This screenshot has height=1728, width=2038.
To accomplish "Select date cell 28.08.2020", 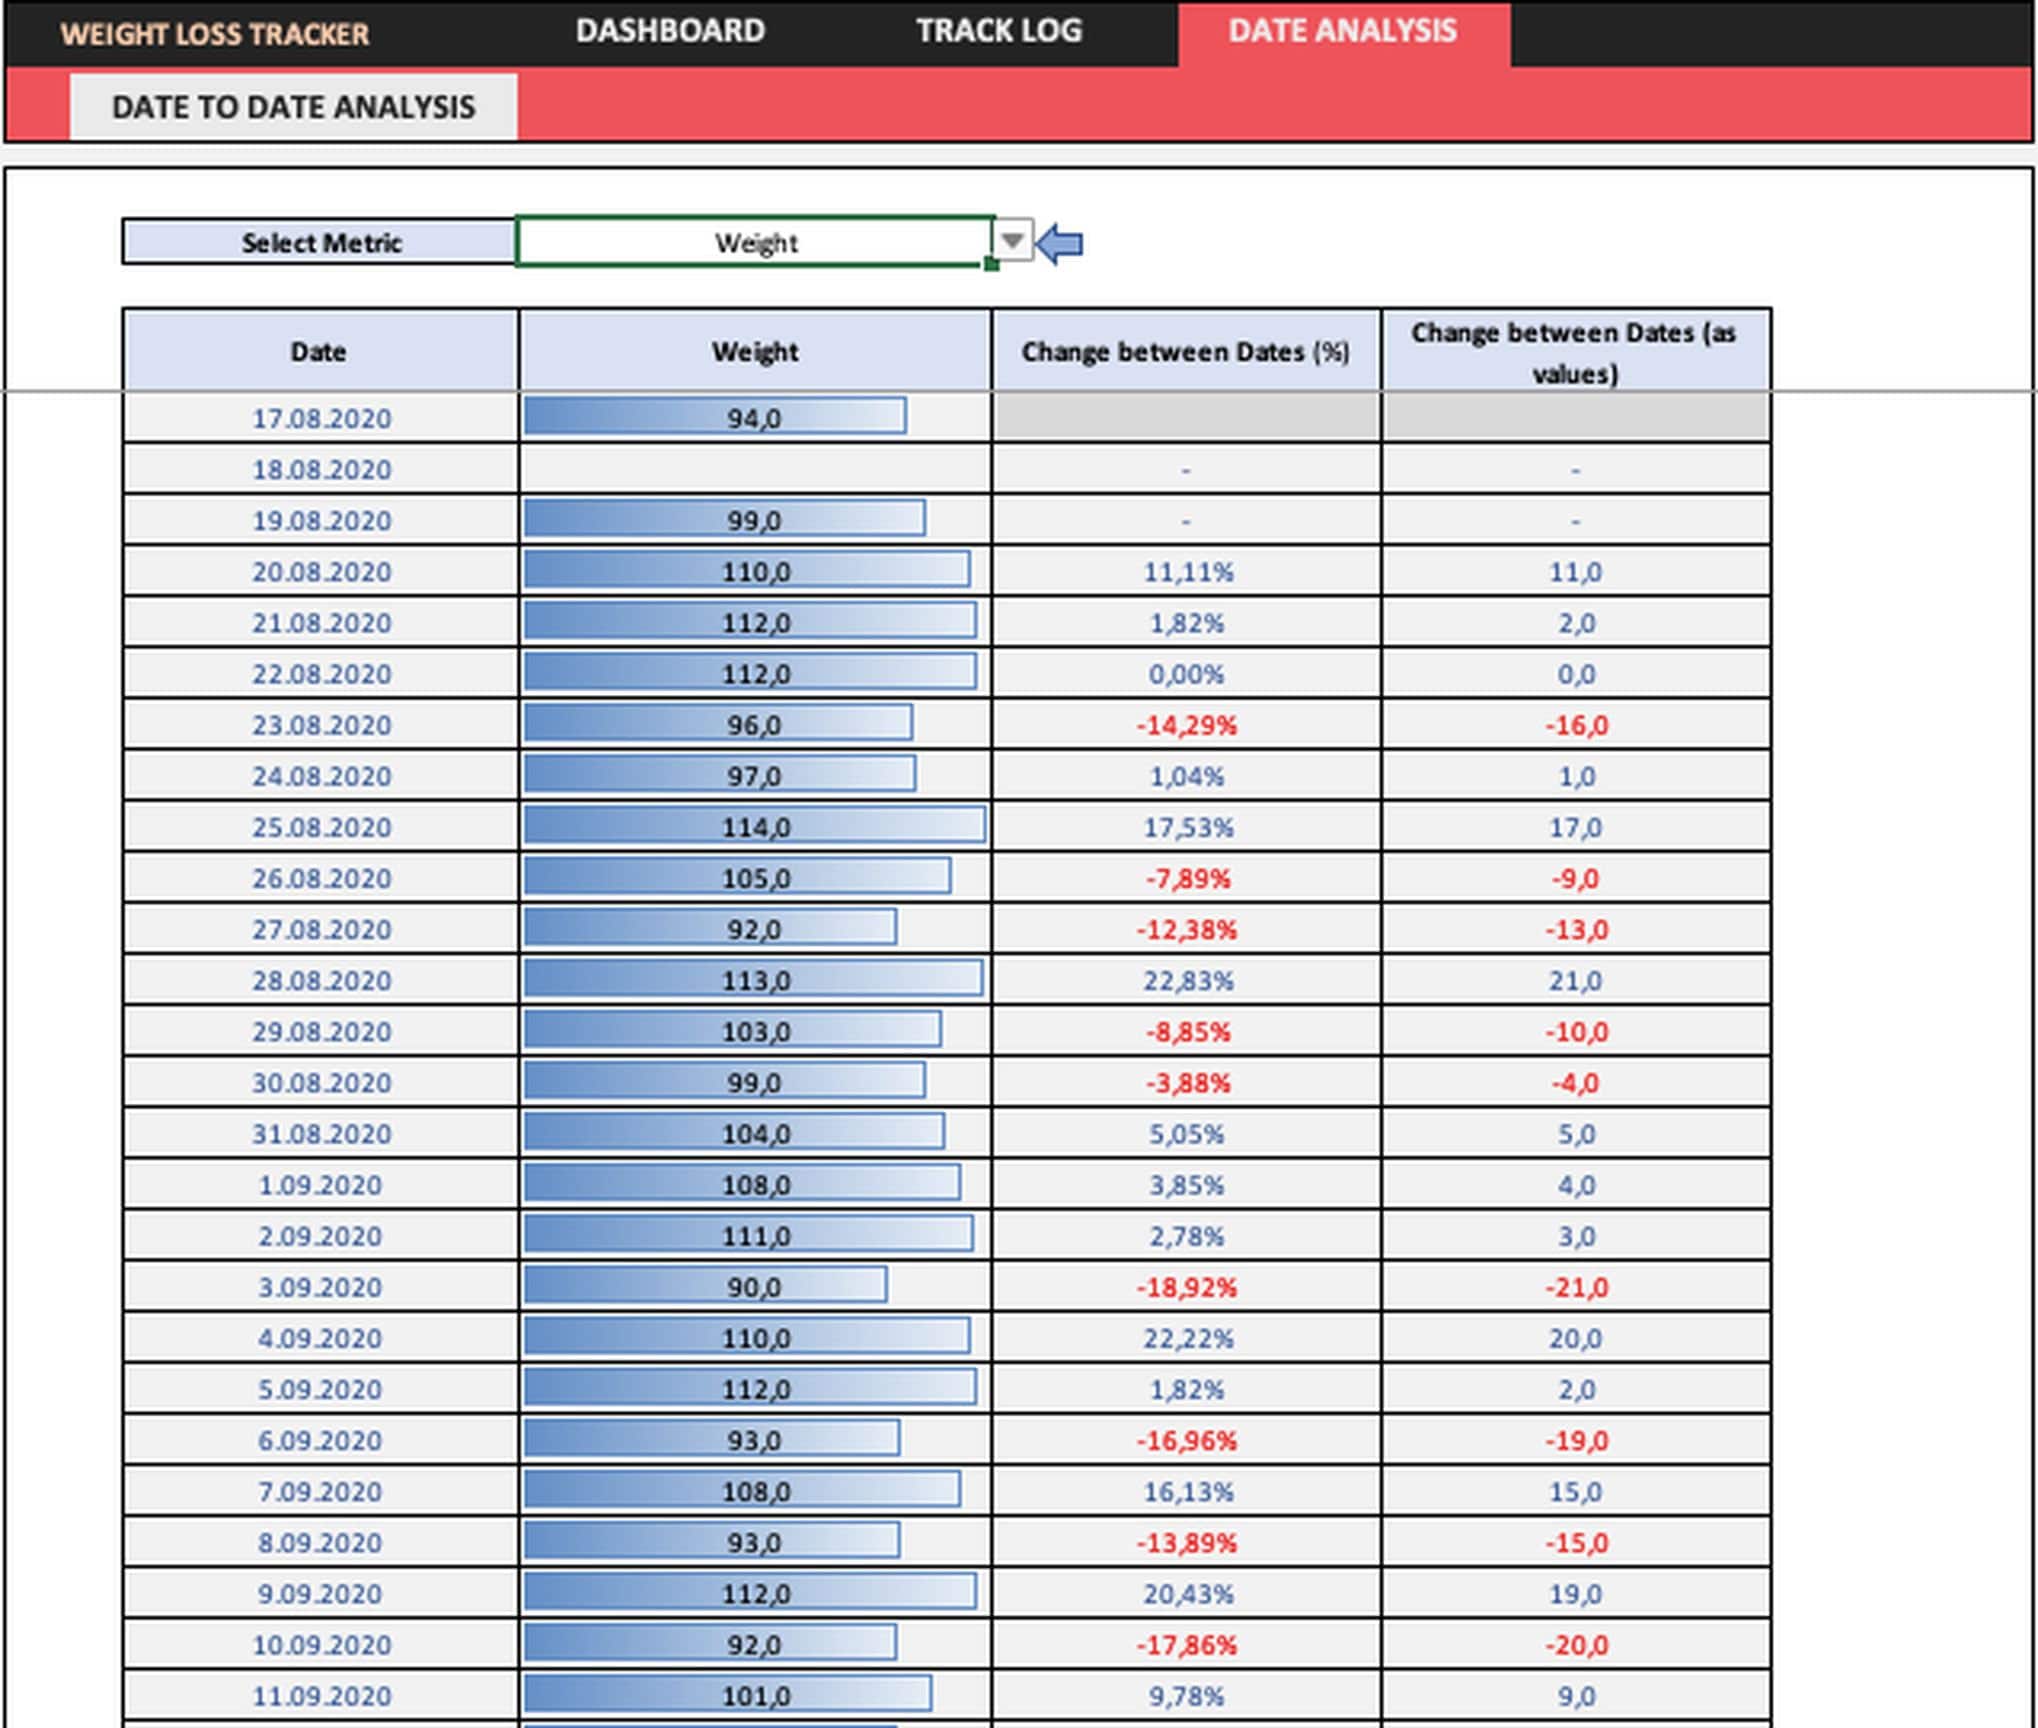I will coord(321,980).
